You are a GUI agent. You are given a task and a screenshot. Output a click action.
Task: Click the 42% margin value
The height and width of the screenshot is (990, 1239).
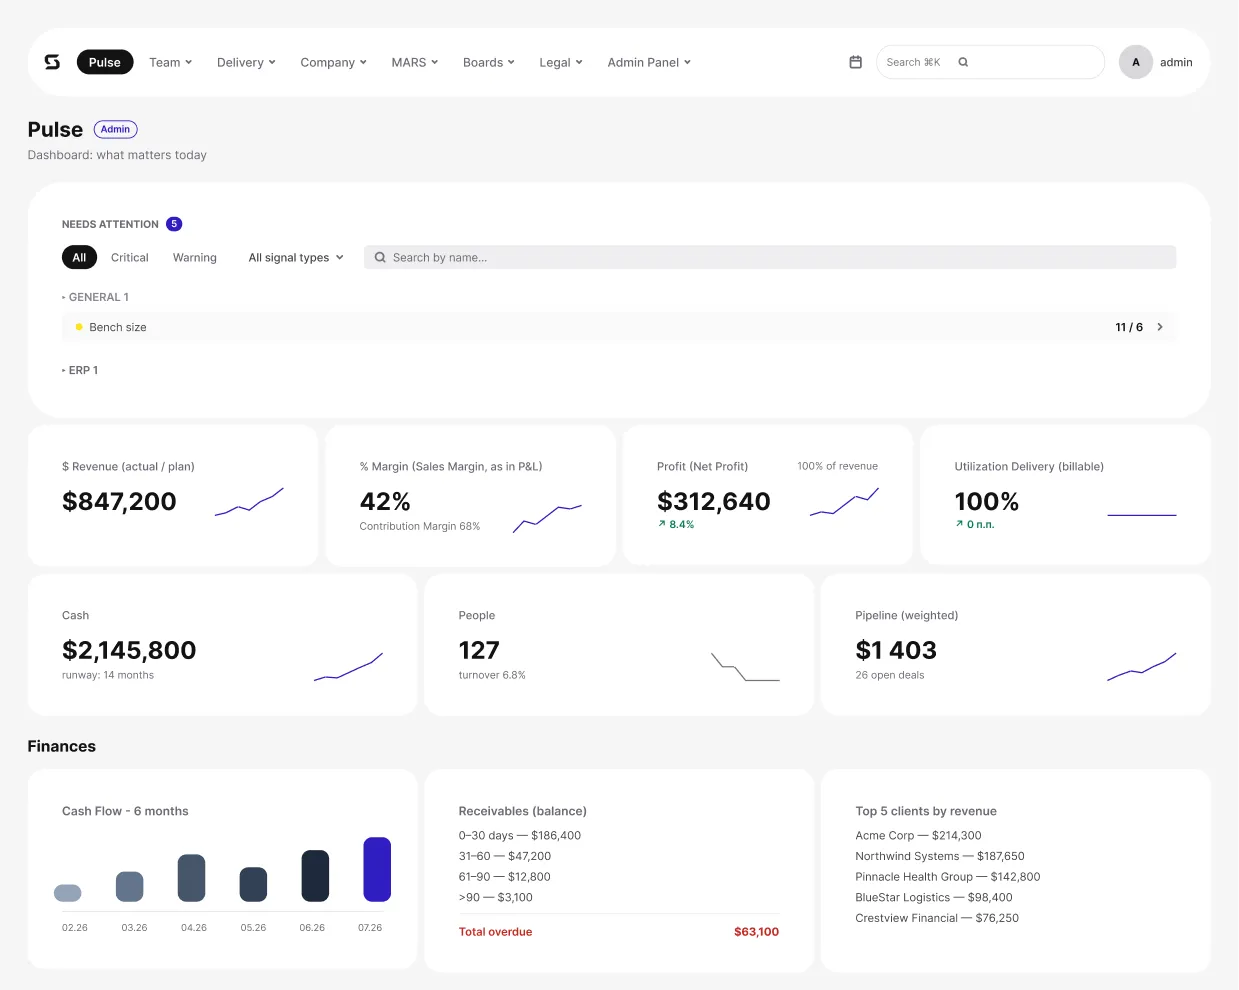click(385, 502)
